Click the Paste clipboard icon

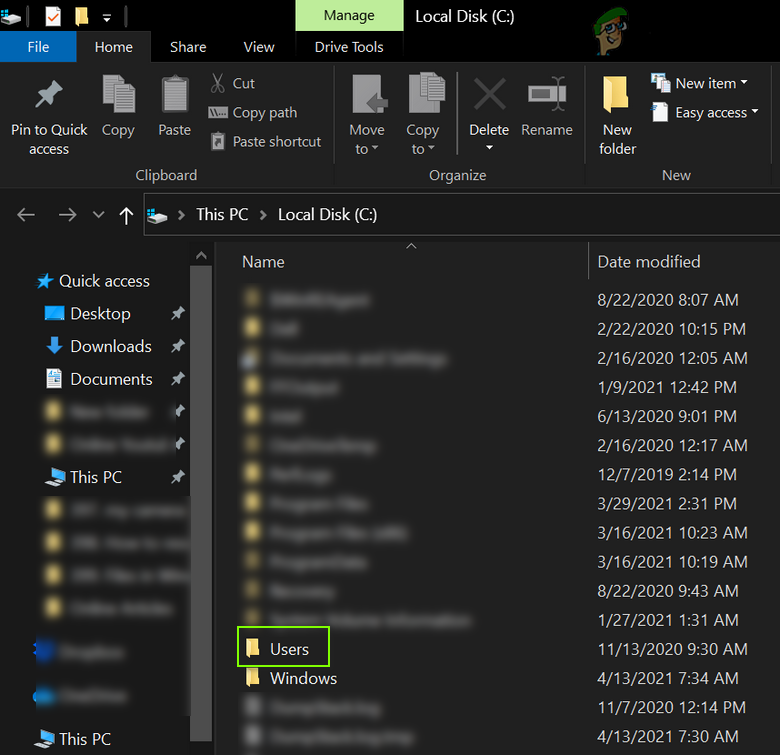click(174, 97)
